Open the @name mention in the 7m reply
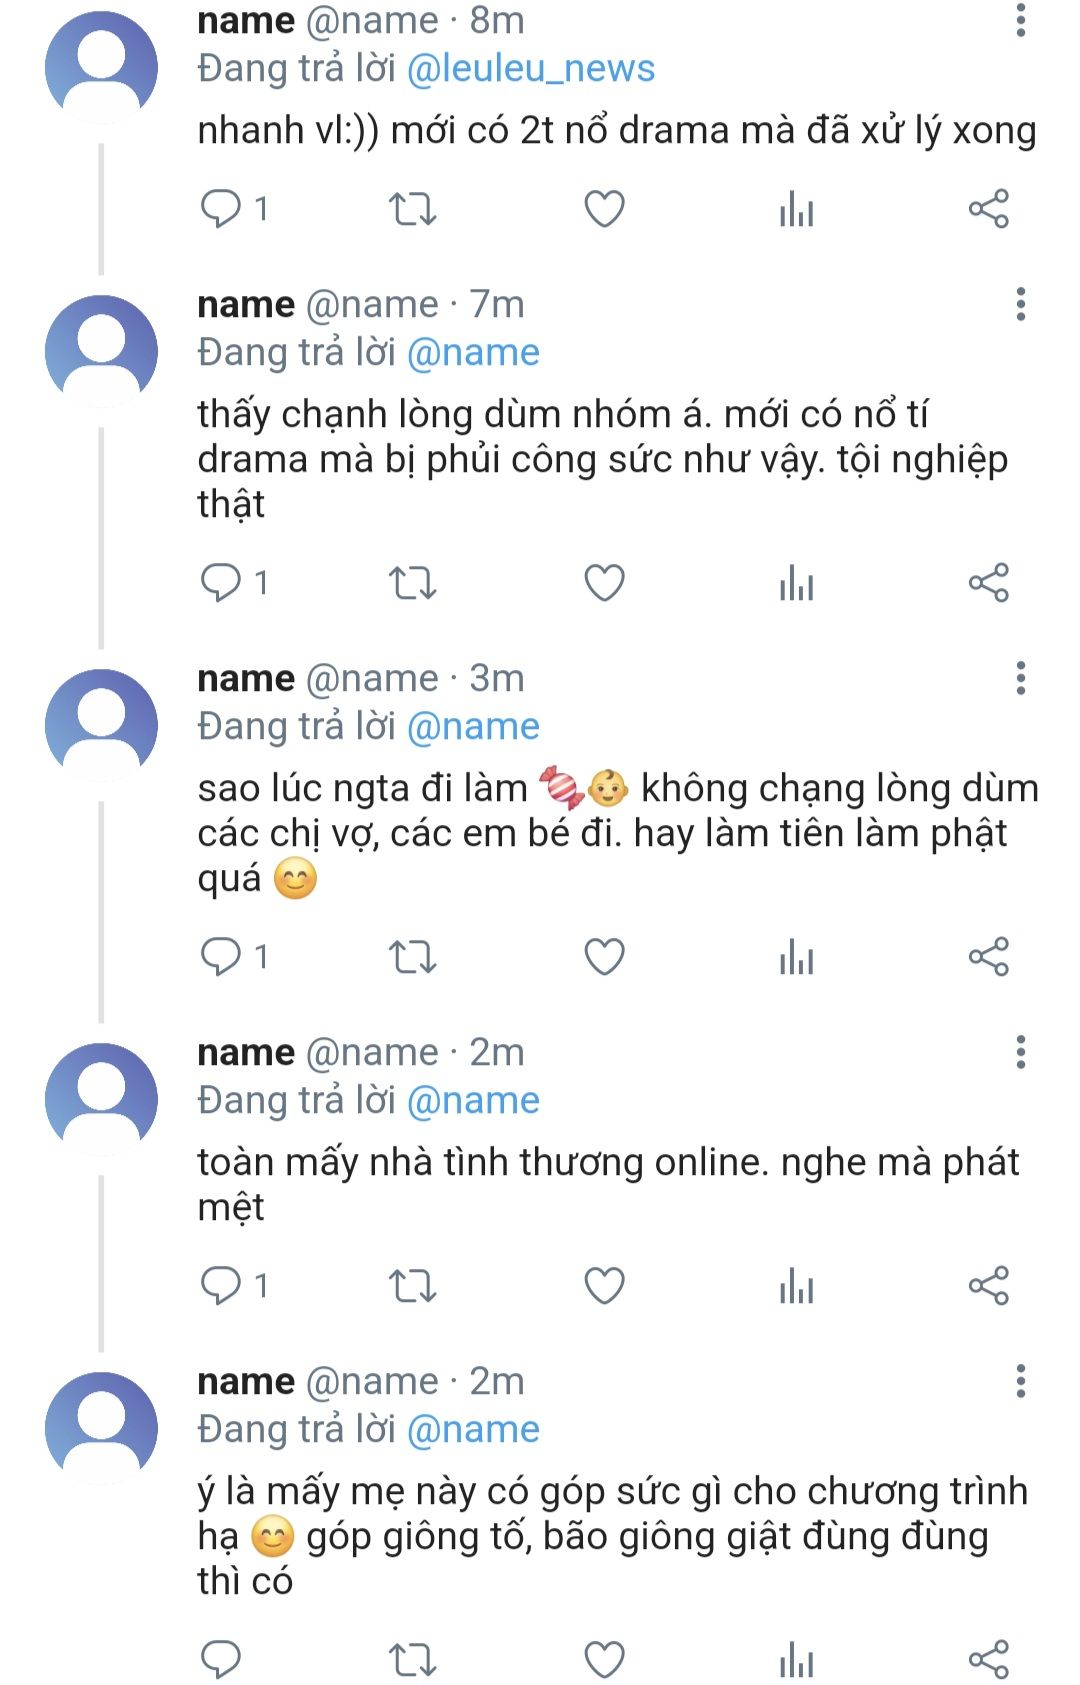1080x1685 pixels. 473,352
